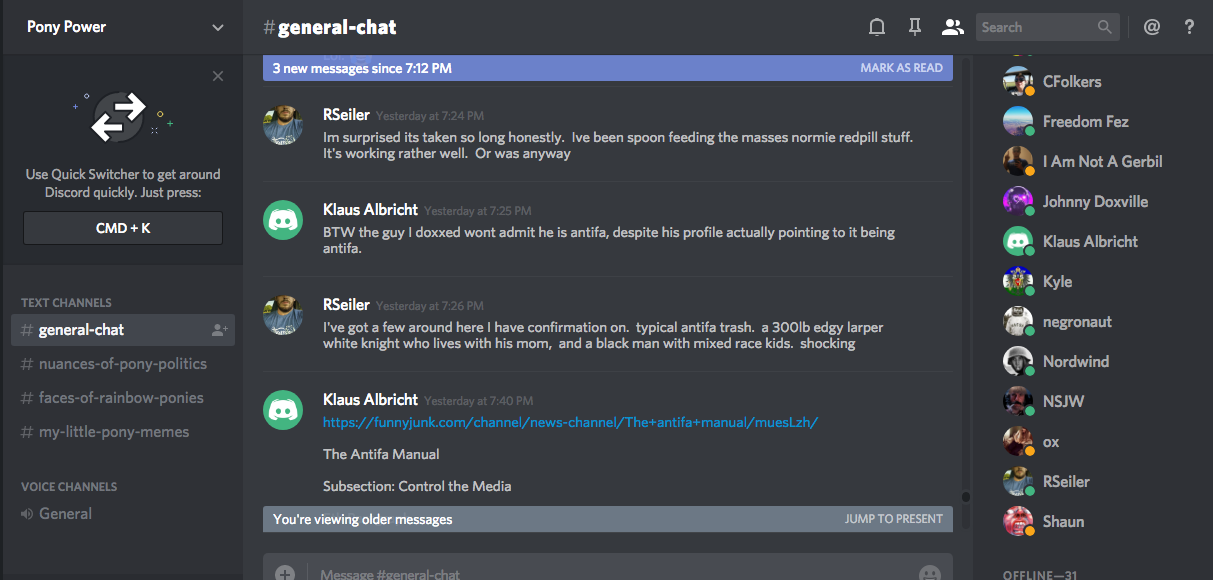Click the create invite icon on general-chat
Image resolution: width=1213 pixels, height=580 pixels.
(220, 330)
